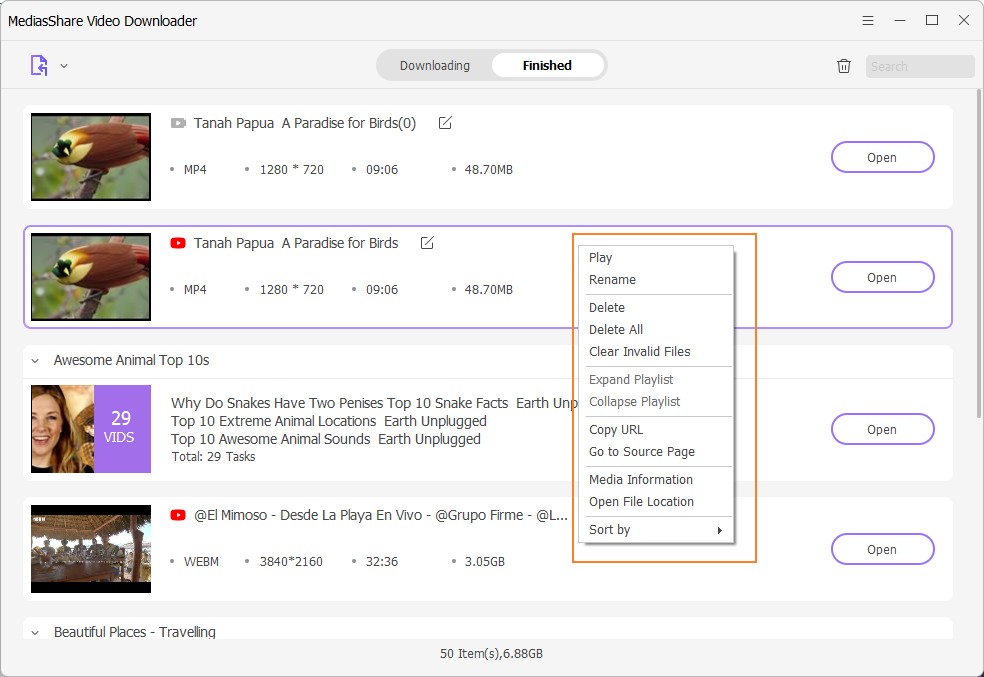
Task: Click rename icon on selected Tanah Papua video
Action: click(x=427, y=243)
